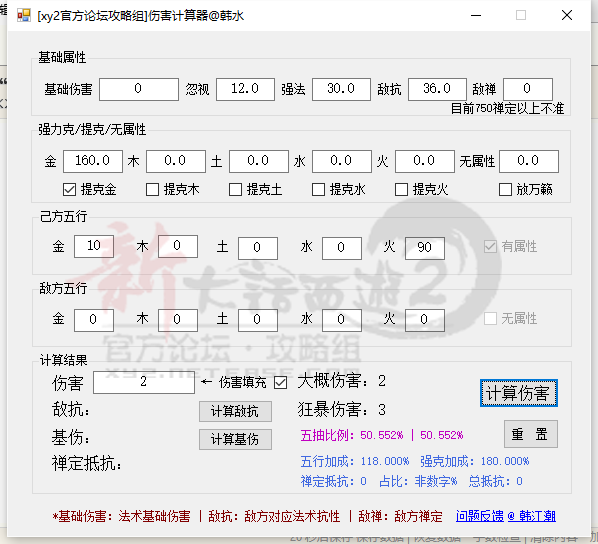Focus the 基础伤害 input field

coord(139,89)
